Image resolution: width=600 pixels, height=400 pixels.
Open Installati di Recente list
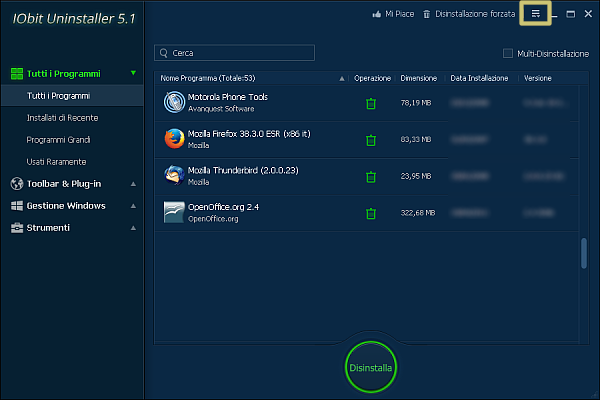[62, 118]
